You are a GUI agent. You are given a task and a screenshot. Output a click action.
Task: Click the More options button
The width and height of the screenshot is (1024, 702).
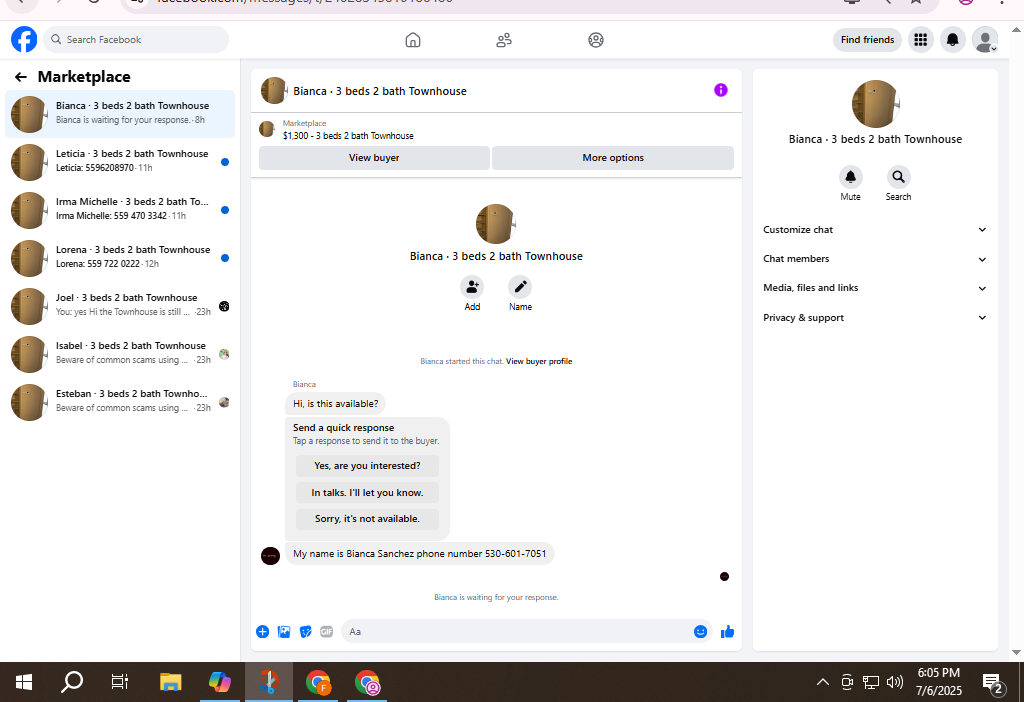coord(613,158)
